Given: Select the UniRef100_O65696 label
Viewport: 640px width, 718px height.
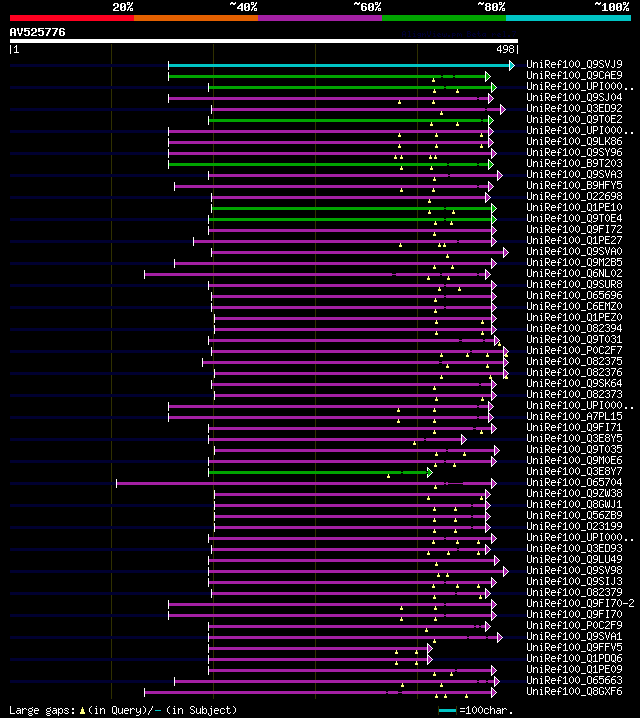Looking at the screenshot, I should coord(574,295).
